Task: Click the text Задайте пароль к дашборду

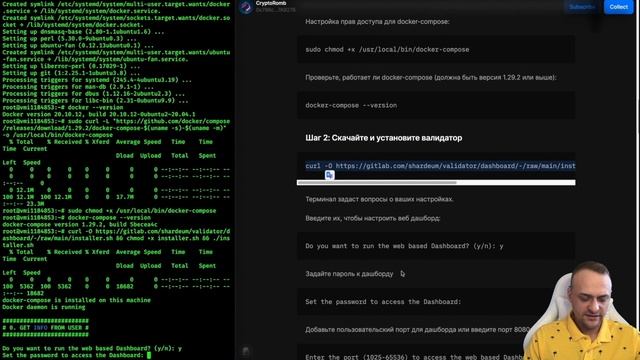Action: (x=349, y=274)
